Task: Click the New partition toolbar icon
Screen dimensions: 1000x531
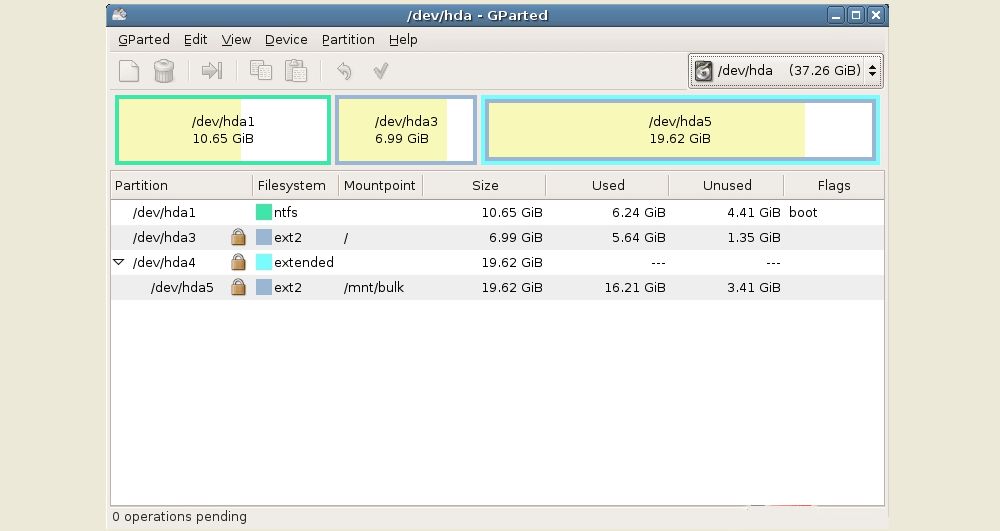Action: click(129, 71)
